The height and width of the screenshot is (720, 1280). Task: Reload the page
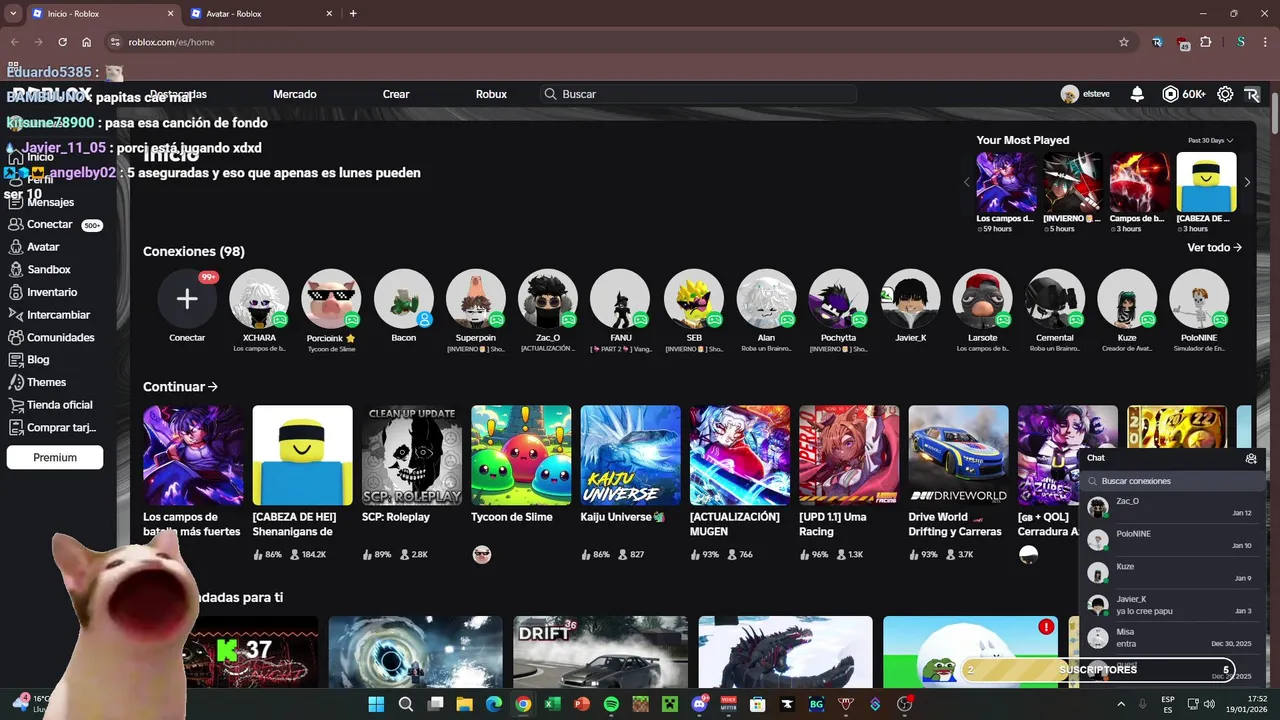tap(62, 42)
